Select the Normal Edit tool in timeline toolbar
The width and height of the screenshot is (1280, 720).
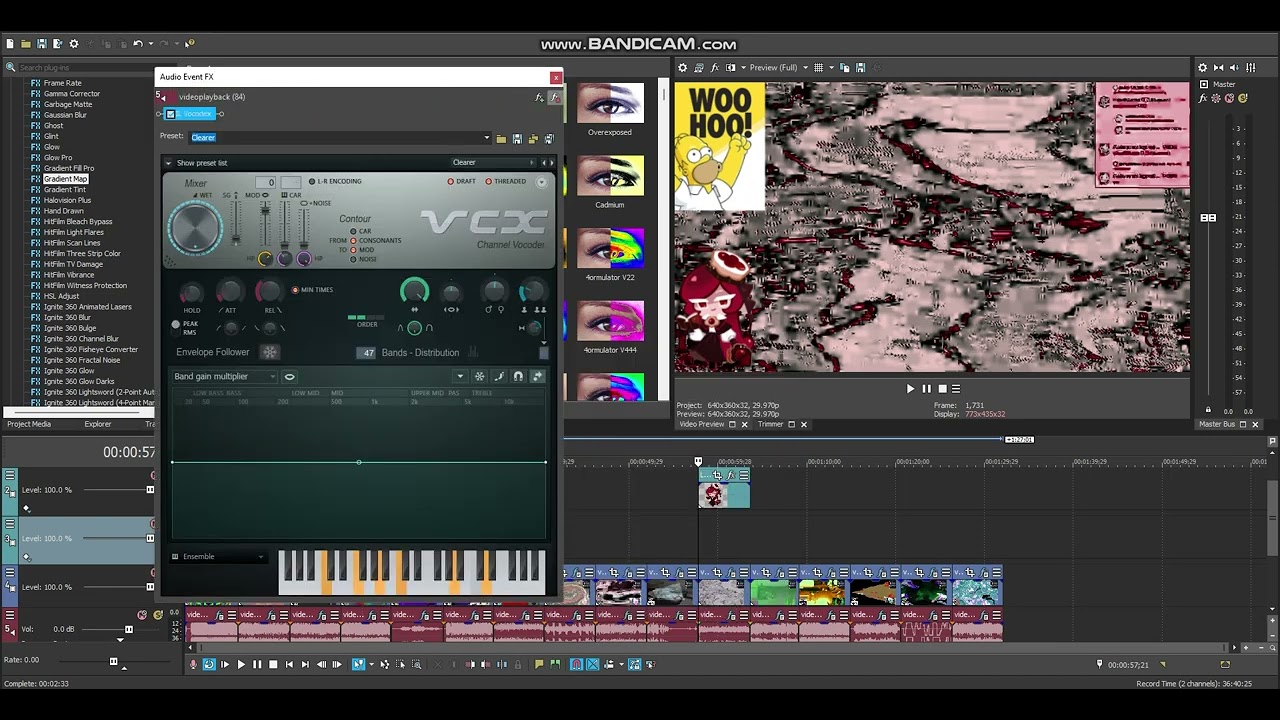point(359,664)
